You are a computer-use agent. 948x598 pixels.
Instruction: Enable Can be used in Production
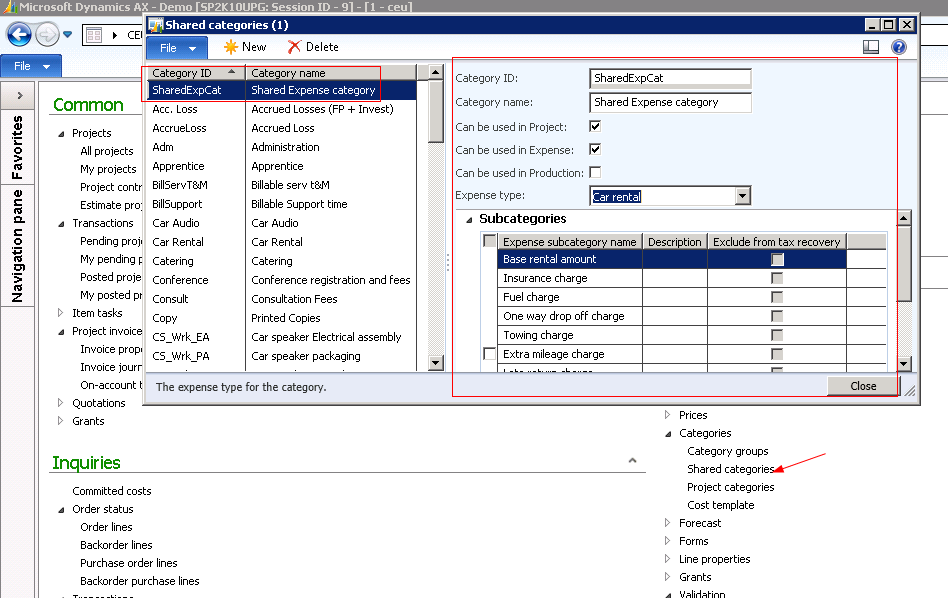[x=595, y=173]
